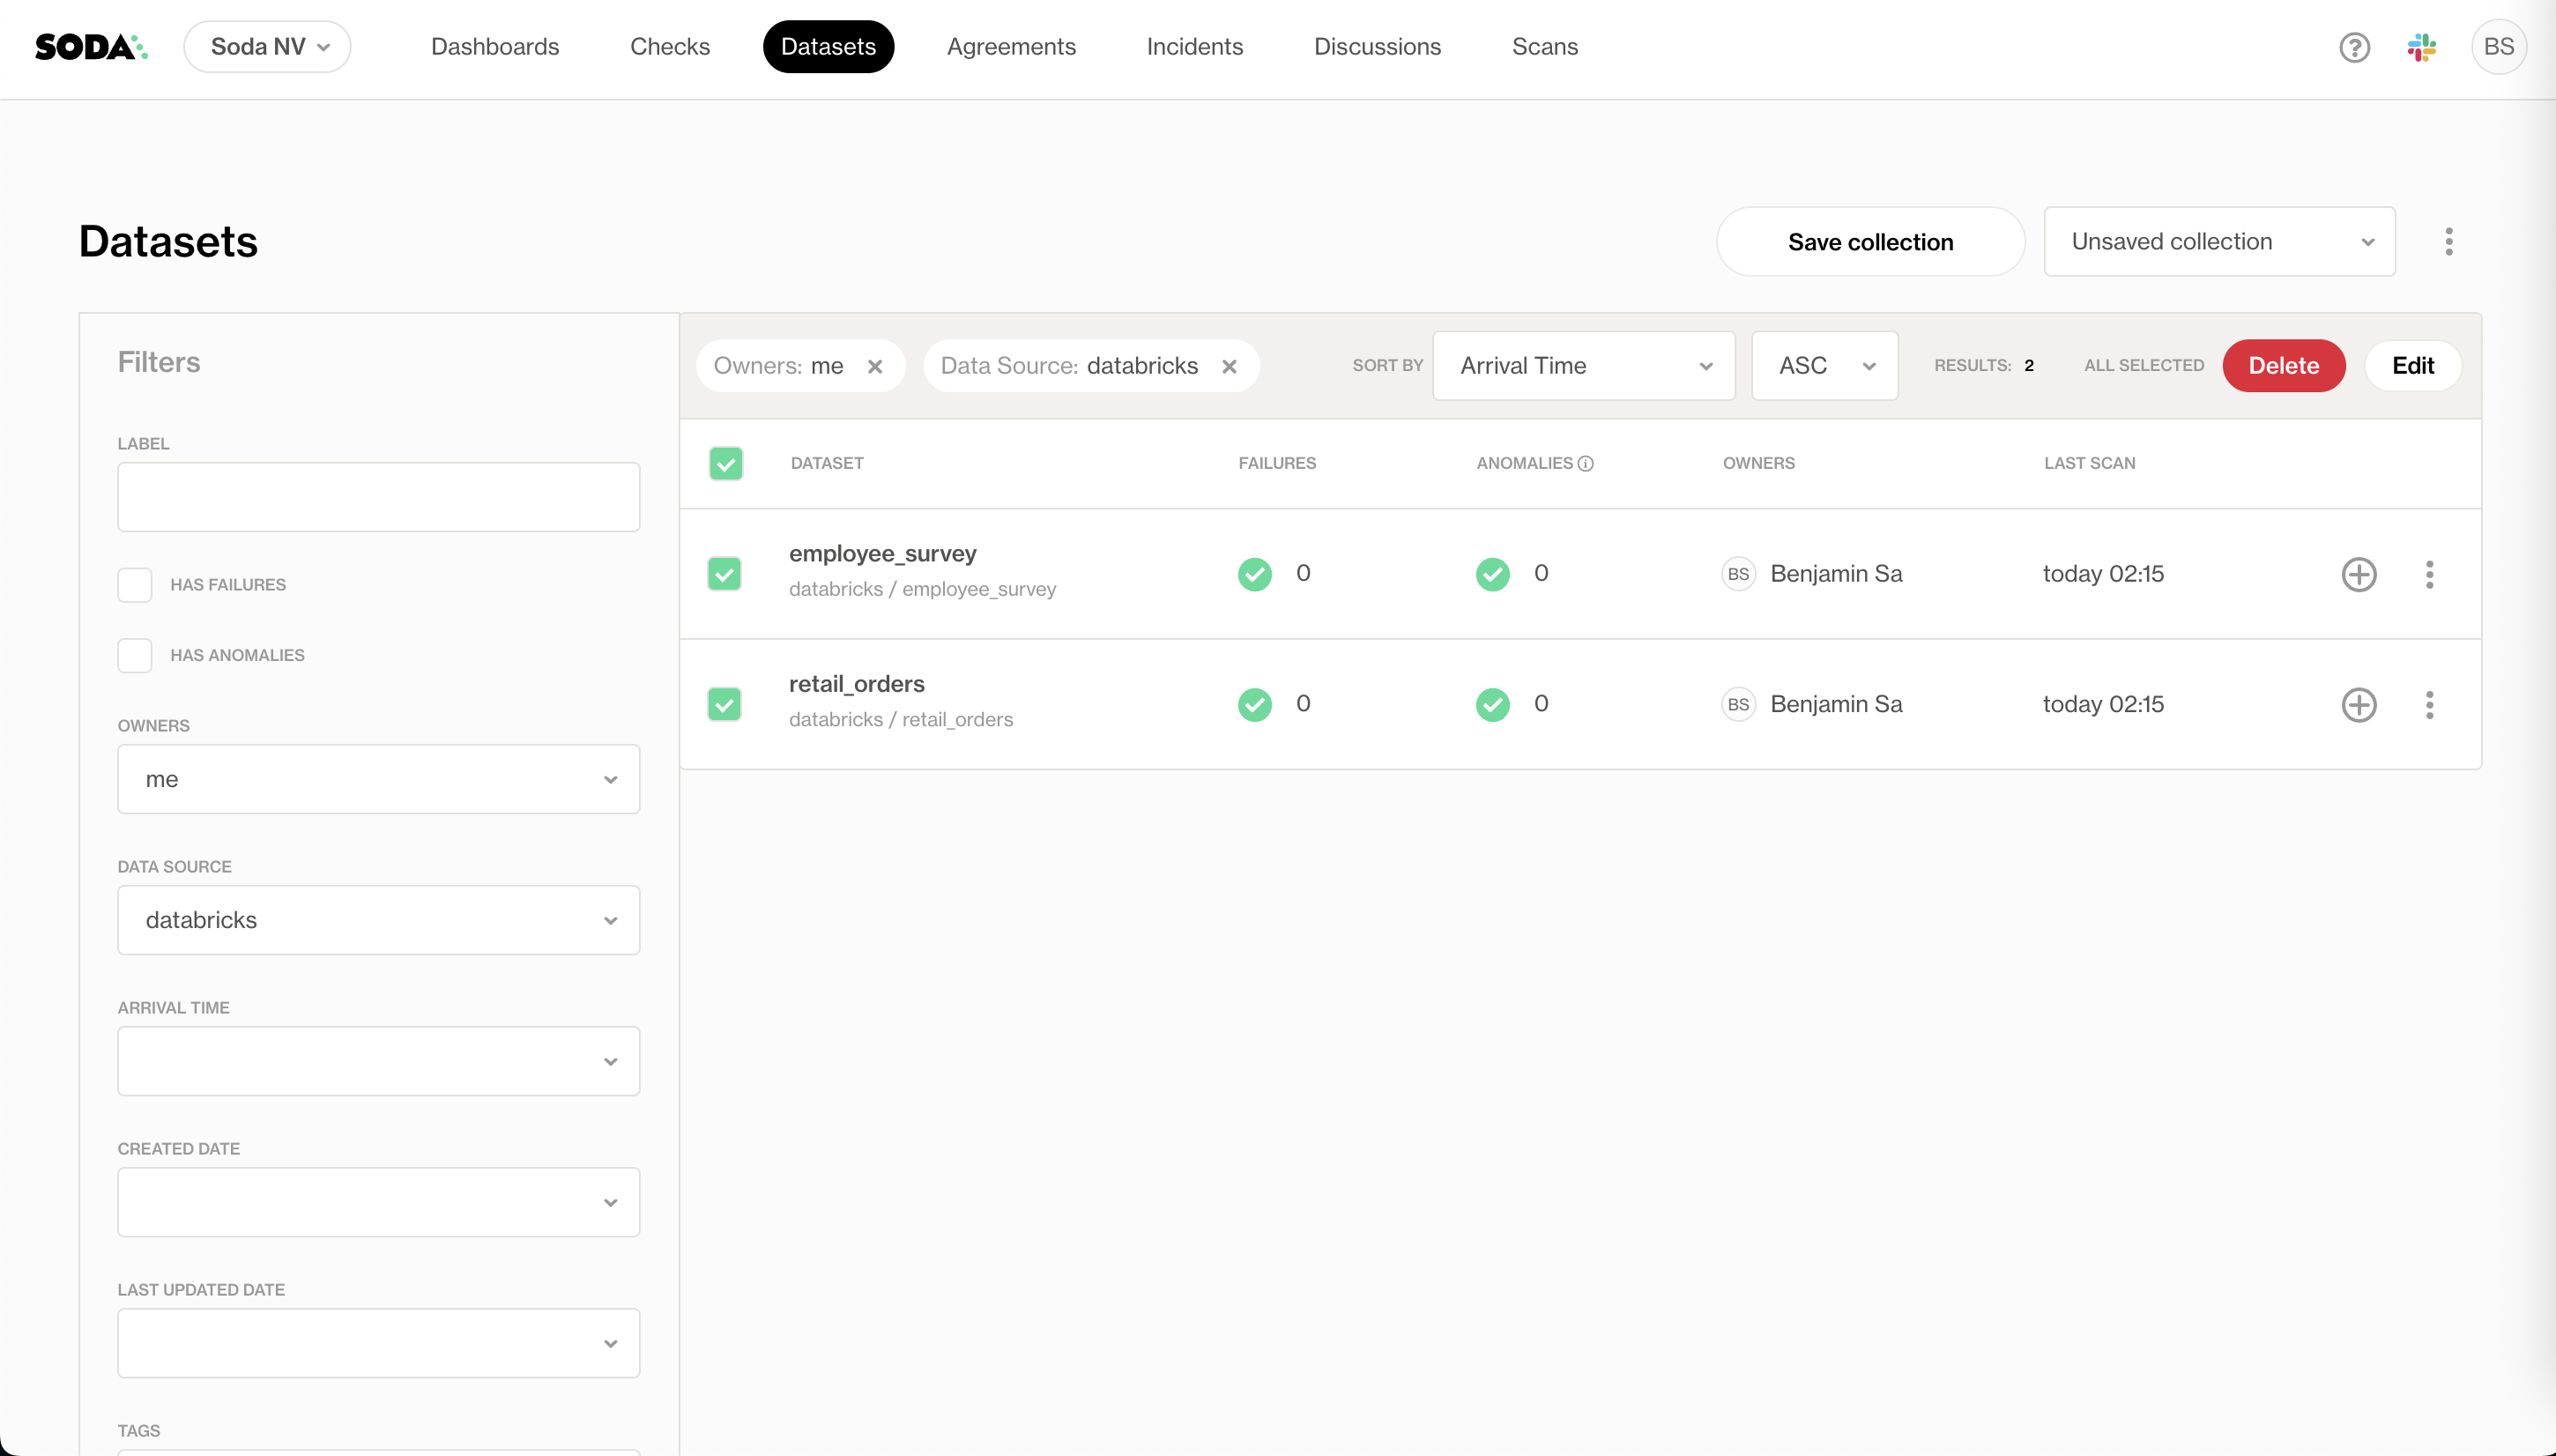The height and width of the screenshot is (1456, 2556).
Task: Click the Edit button
Action: [2412, 366]
